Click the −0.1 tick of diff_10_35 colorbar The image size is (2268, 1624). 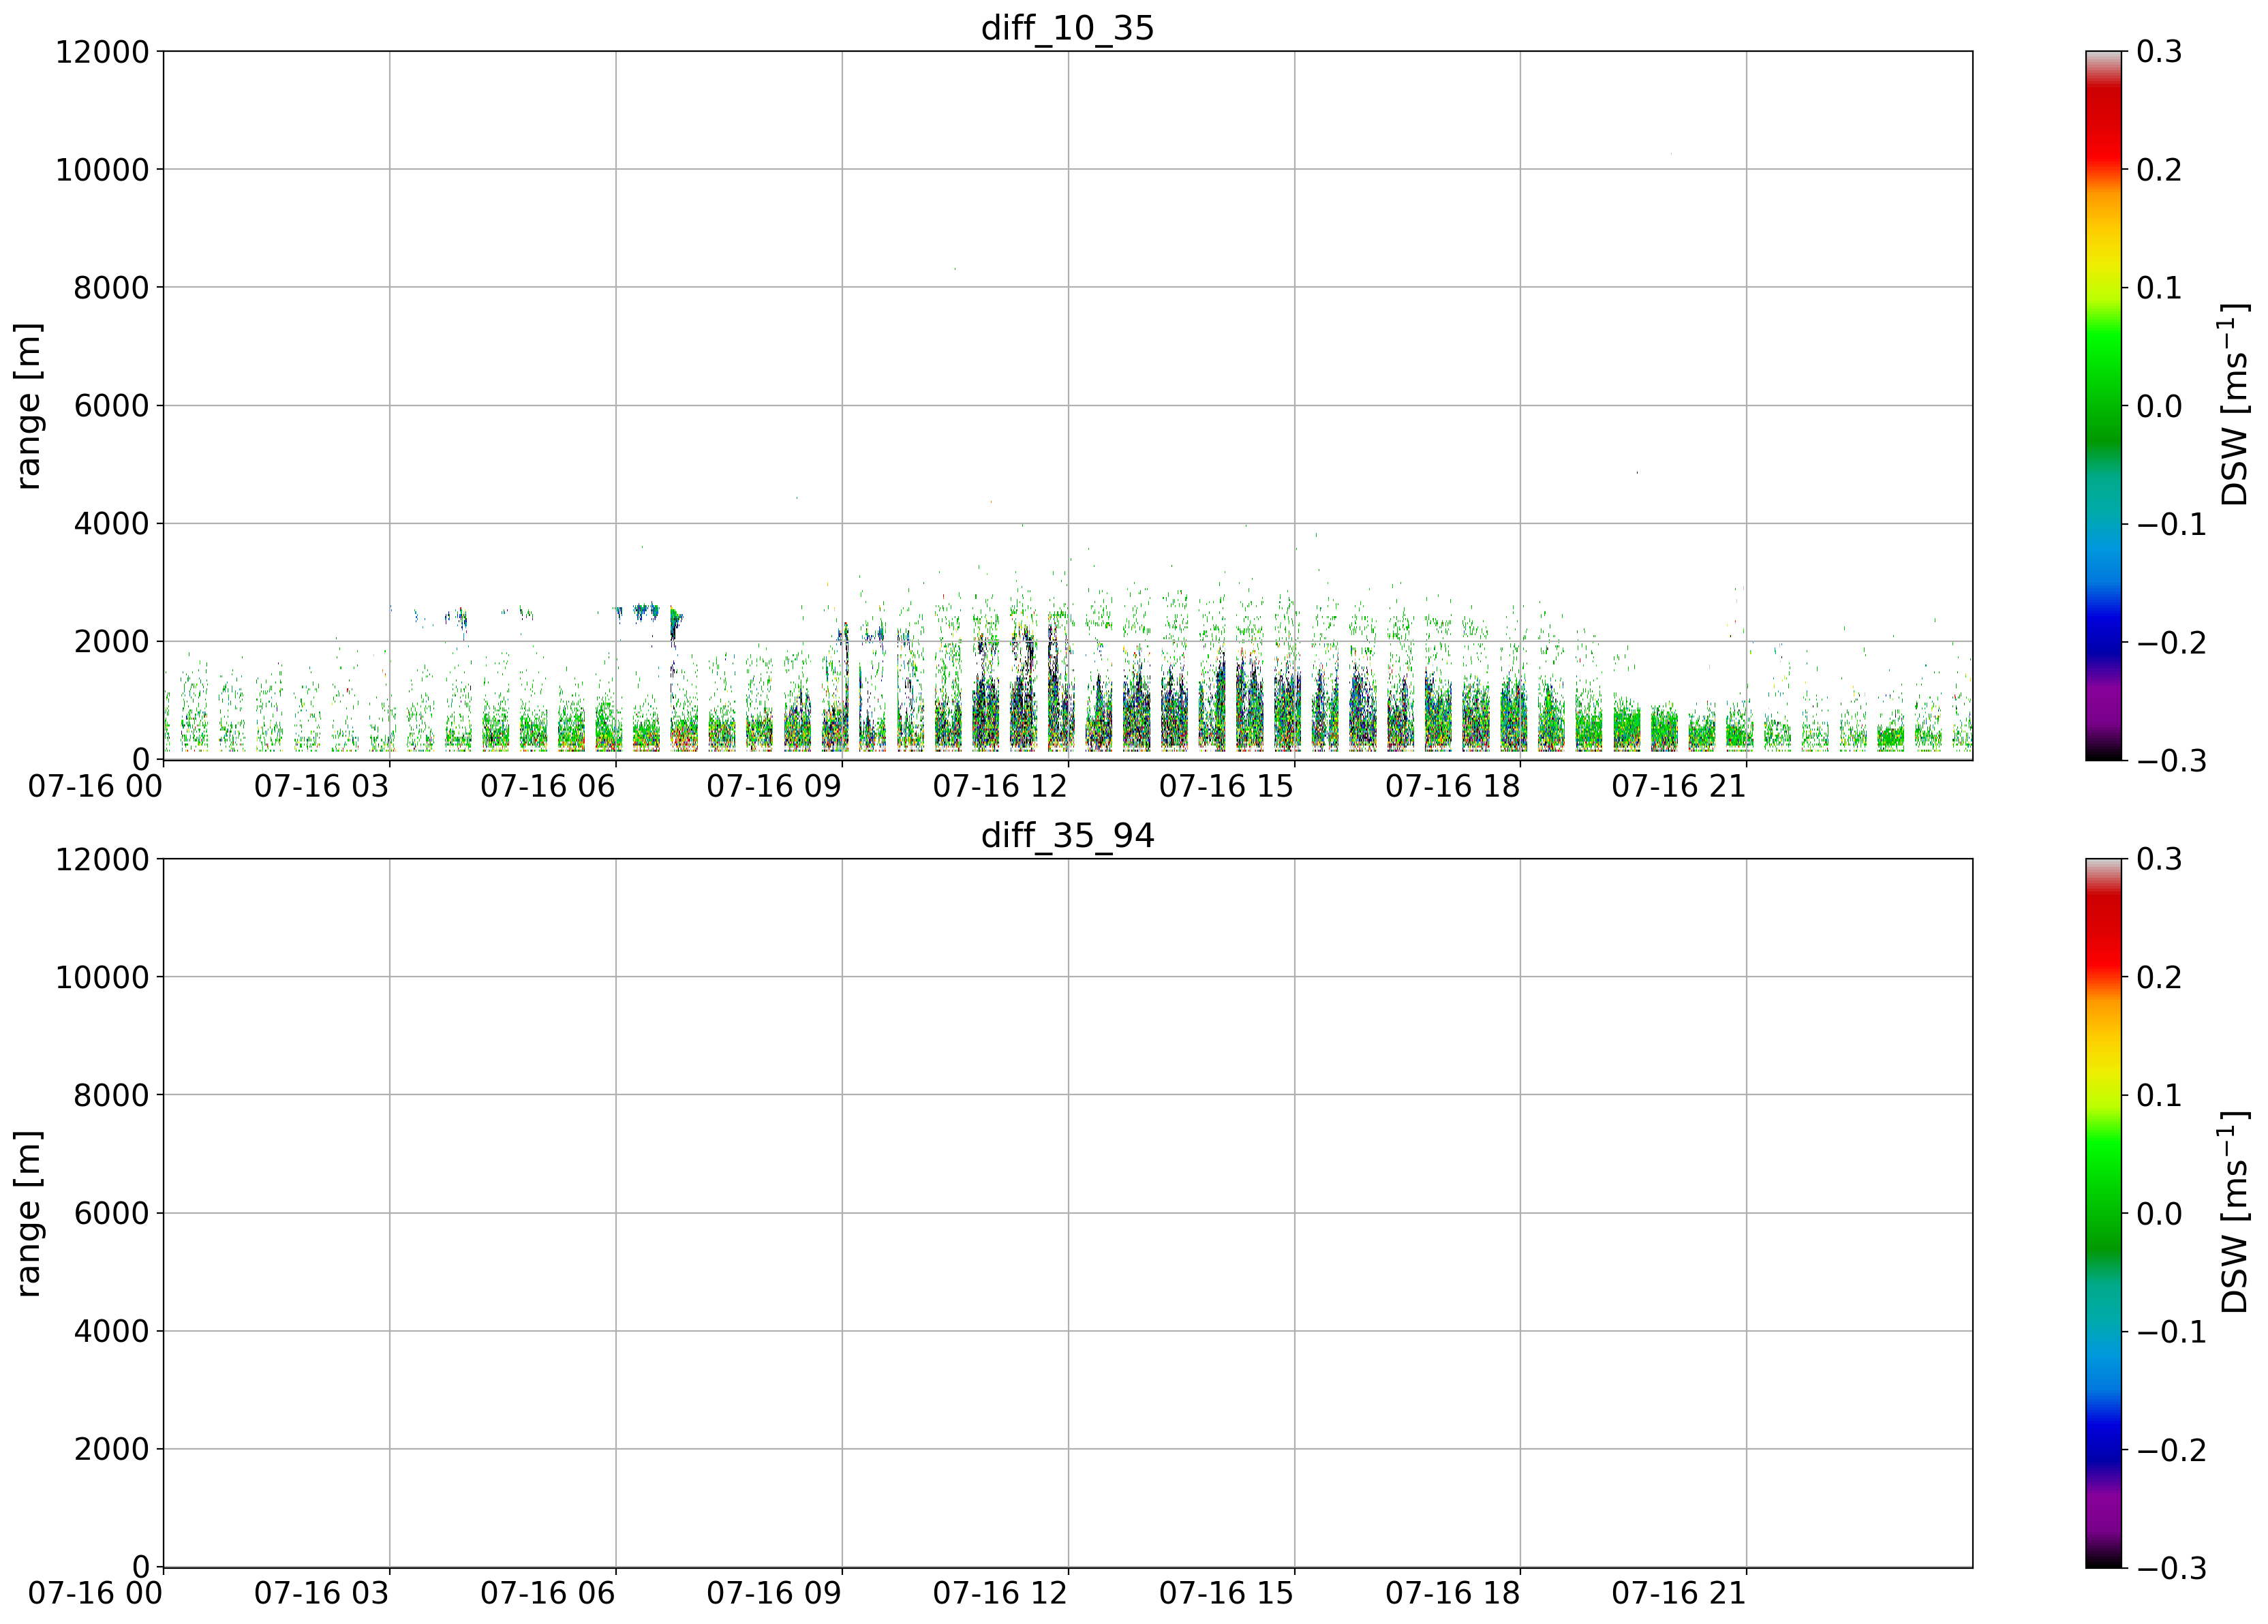(x=2171, y=524)
